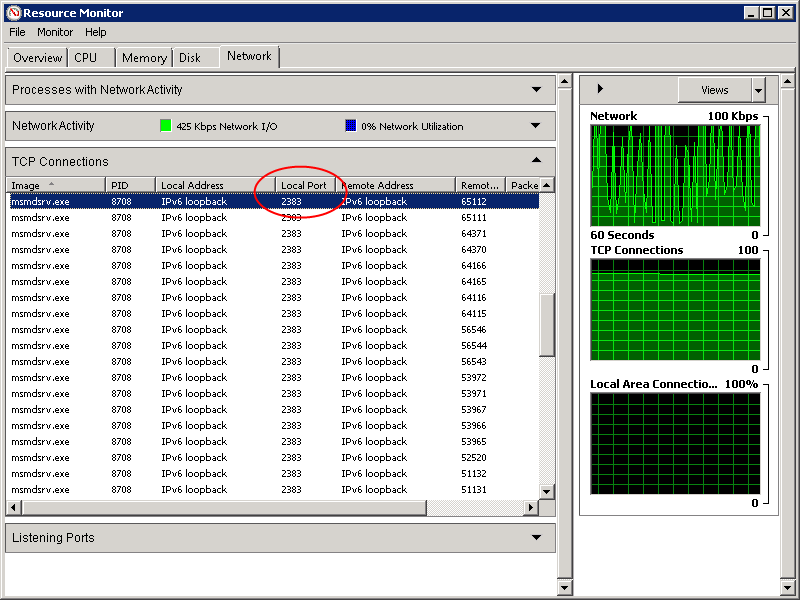Sort by Remote Address column header

click(395, 185)
